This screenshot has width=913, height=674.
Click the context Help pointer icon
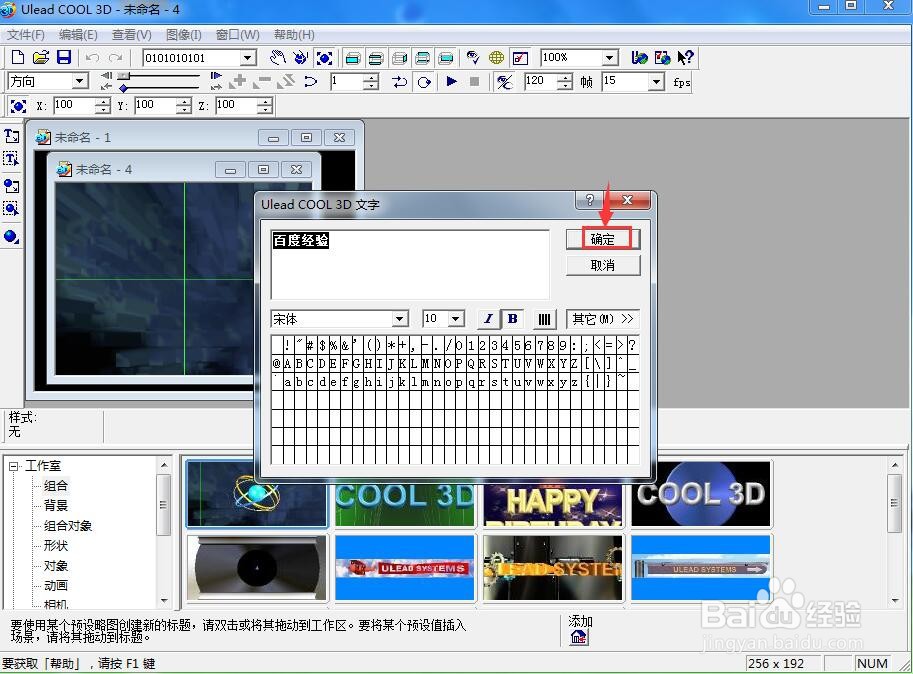[x=685, y=57]
